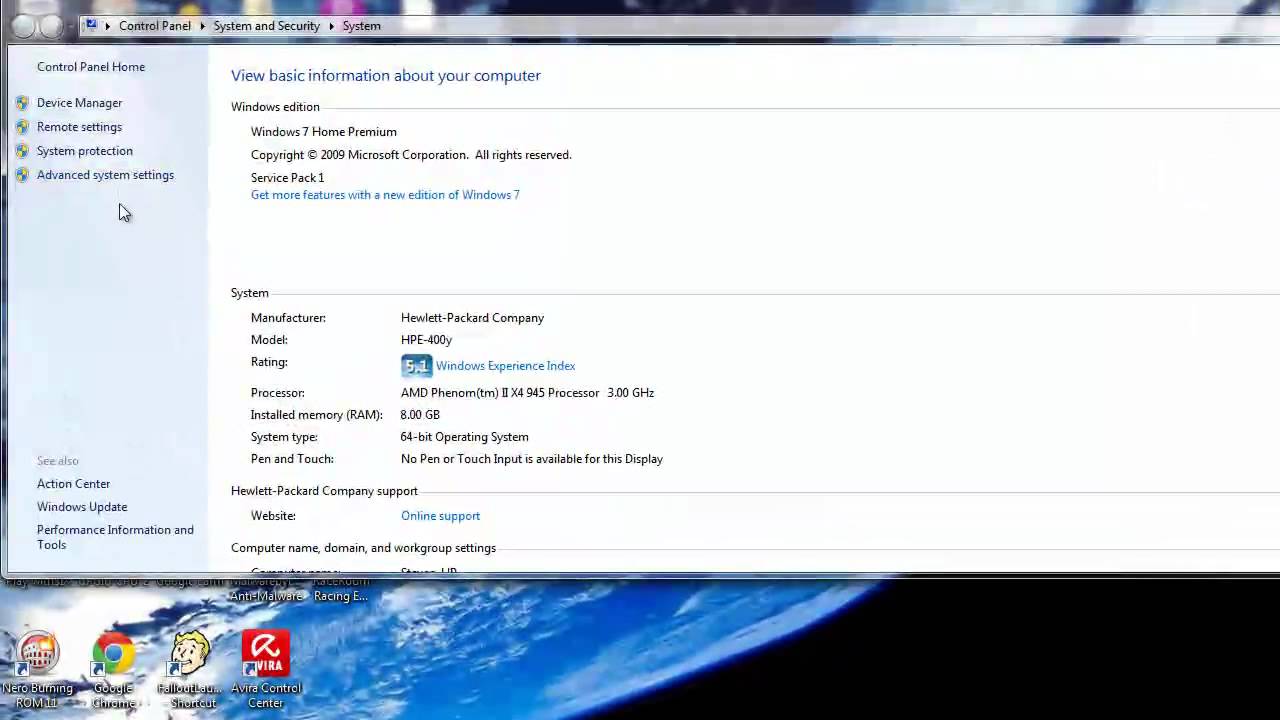The width and height of the screenshot is (1280, 720).
Task: Click the shield icon beside Remote settings
Action: tap(22, 127)
